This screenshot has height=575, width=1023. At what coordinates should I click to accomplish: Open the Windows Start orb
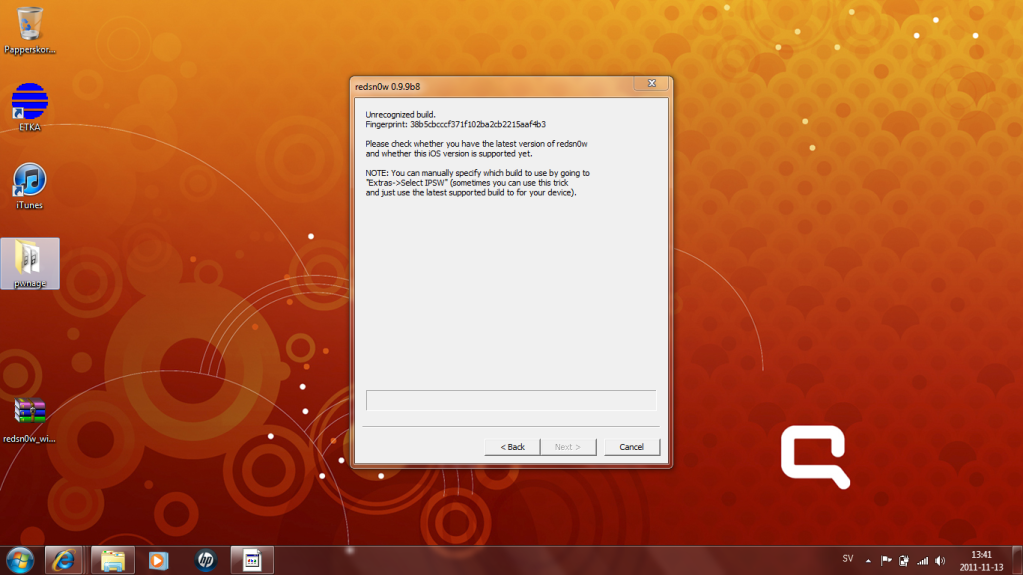pyautogui.click(x=20, y=561)
